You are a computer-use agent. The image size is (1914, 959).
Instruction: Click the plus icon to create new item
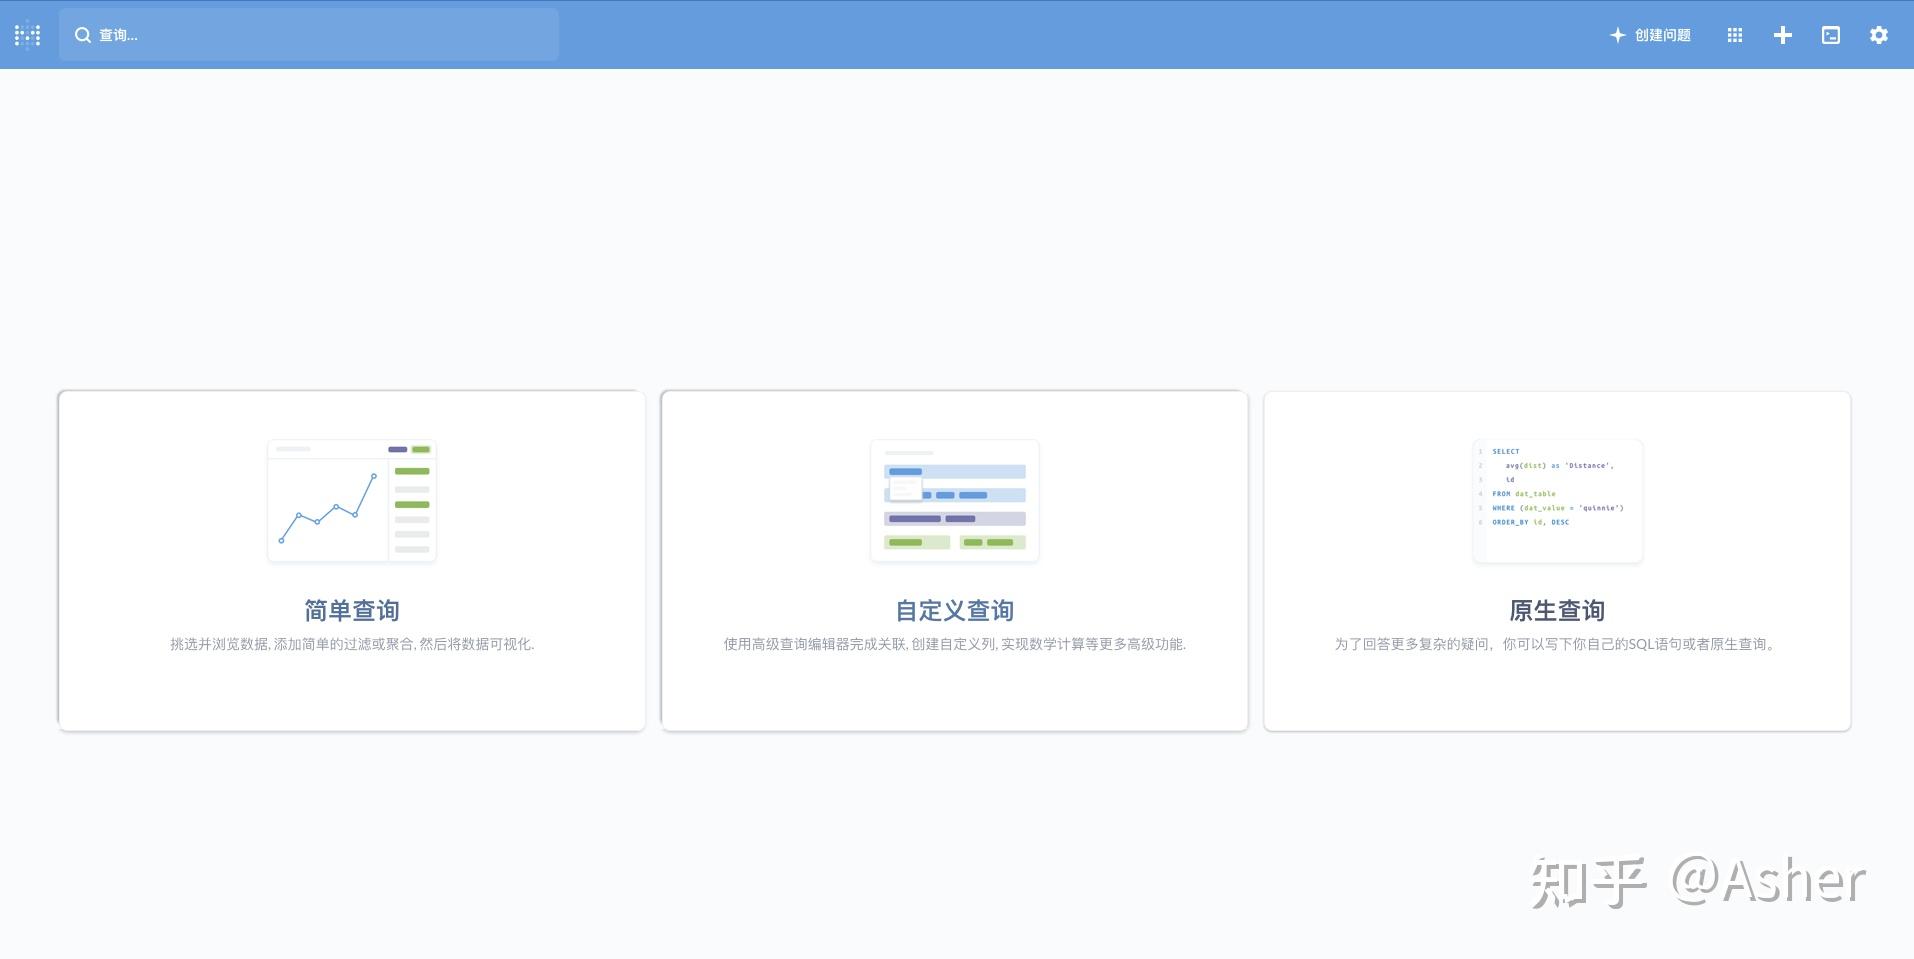pos(1782,34)
